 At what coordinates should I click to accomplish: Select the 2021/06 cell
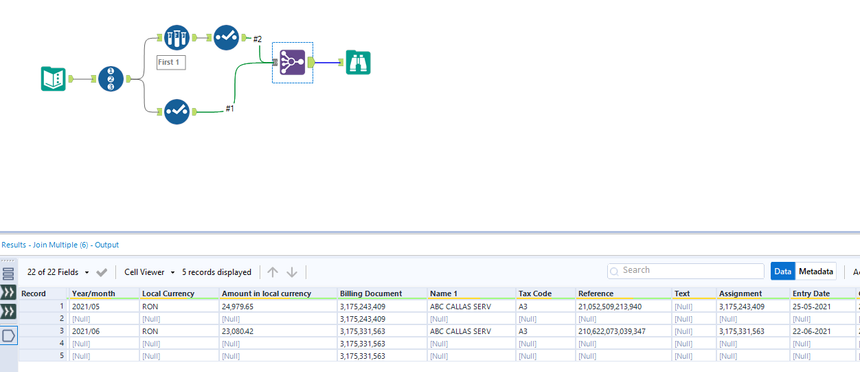coord(103,331)
